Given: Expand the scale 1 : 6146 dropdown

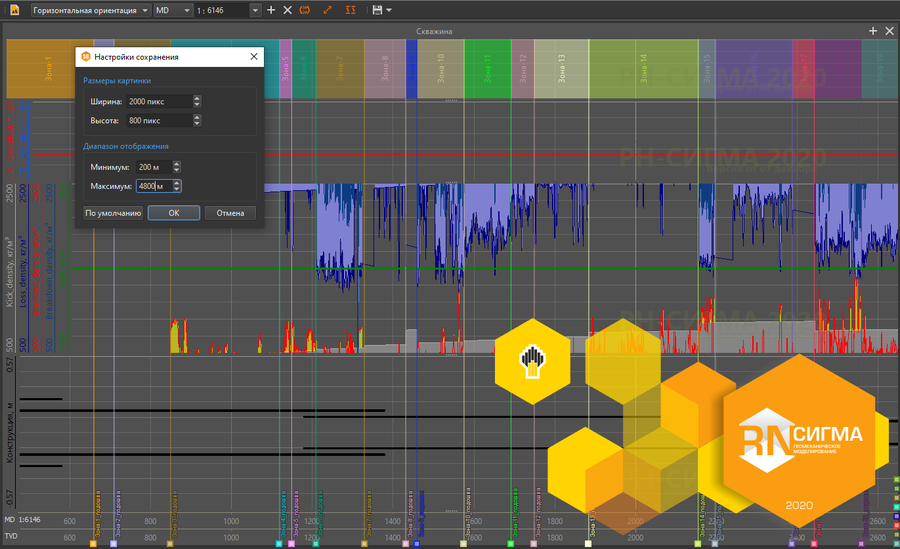Looking at the screenshot, I should coord(255,10).
